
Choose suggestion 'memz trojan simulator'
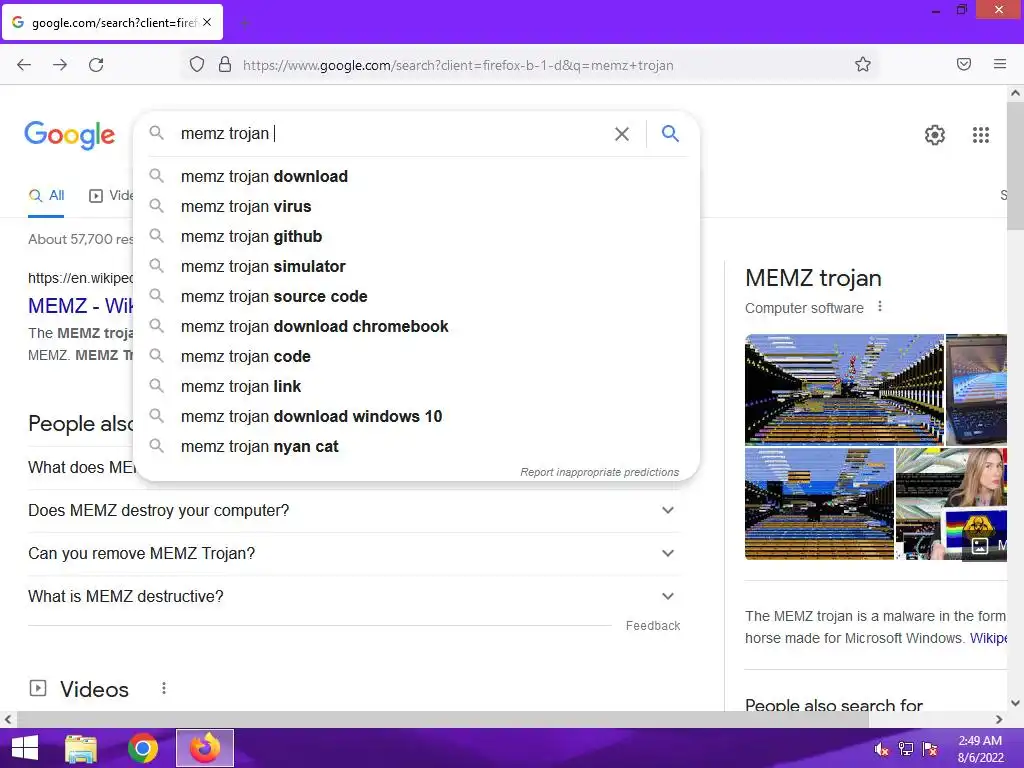417,266
